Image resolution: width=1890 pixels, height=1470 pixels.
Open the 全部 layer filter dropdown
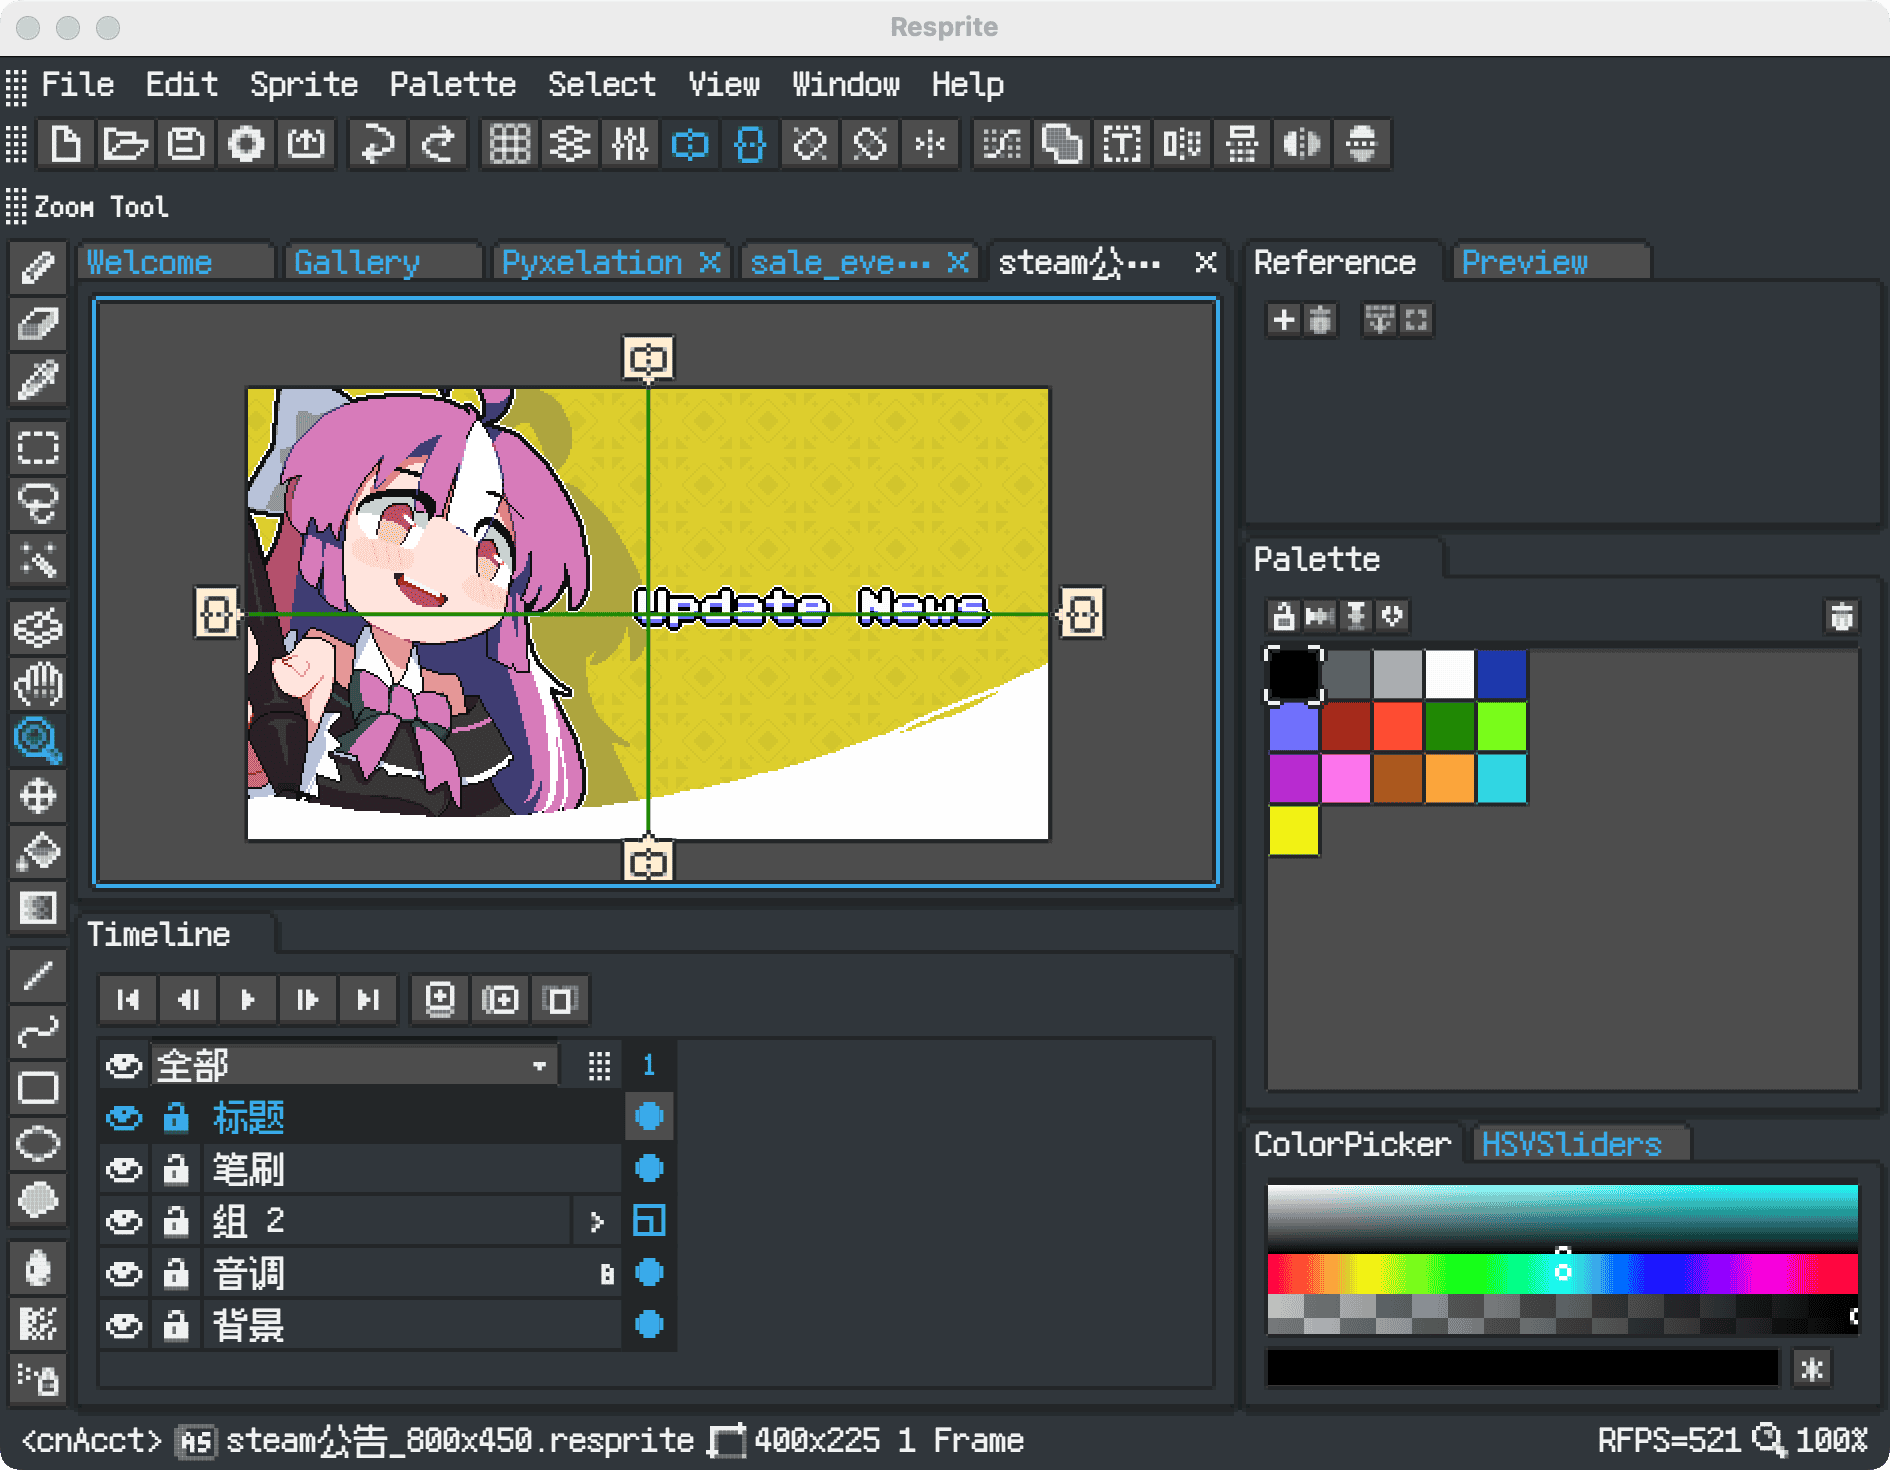[x=539, y=1066]
